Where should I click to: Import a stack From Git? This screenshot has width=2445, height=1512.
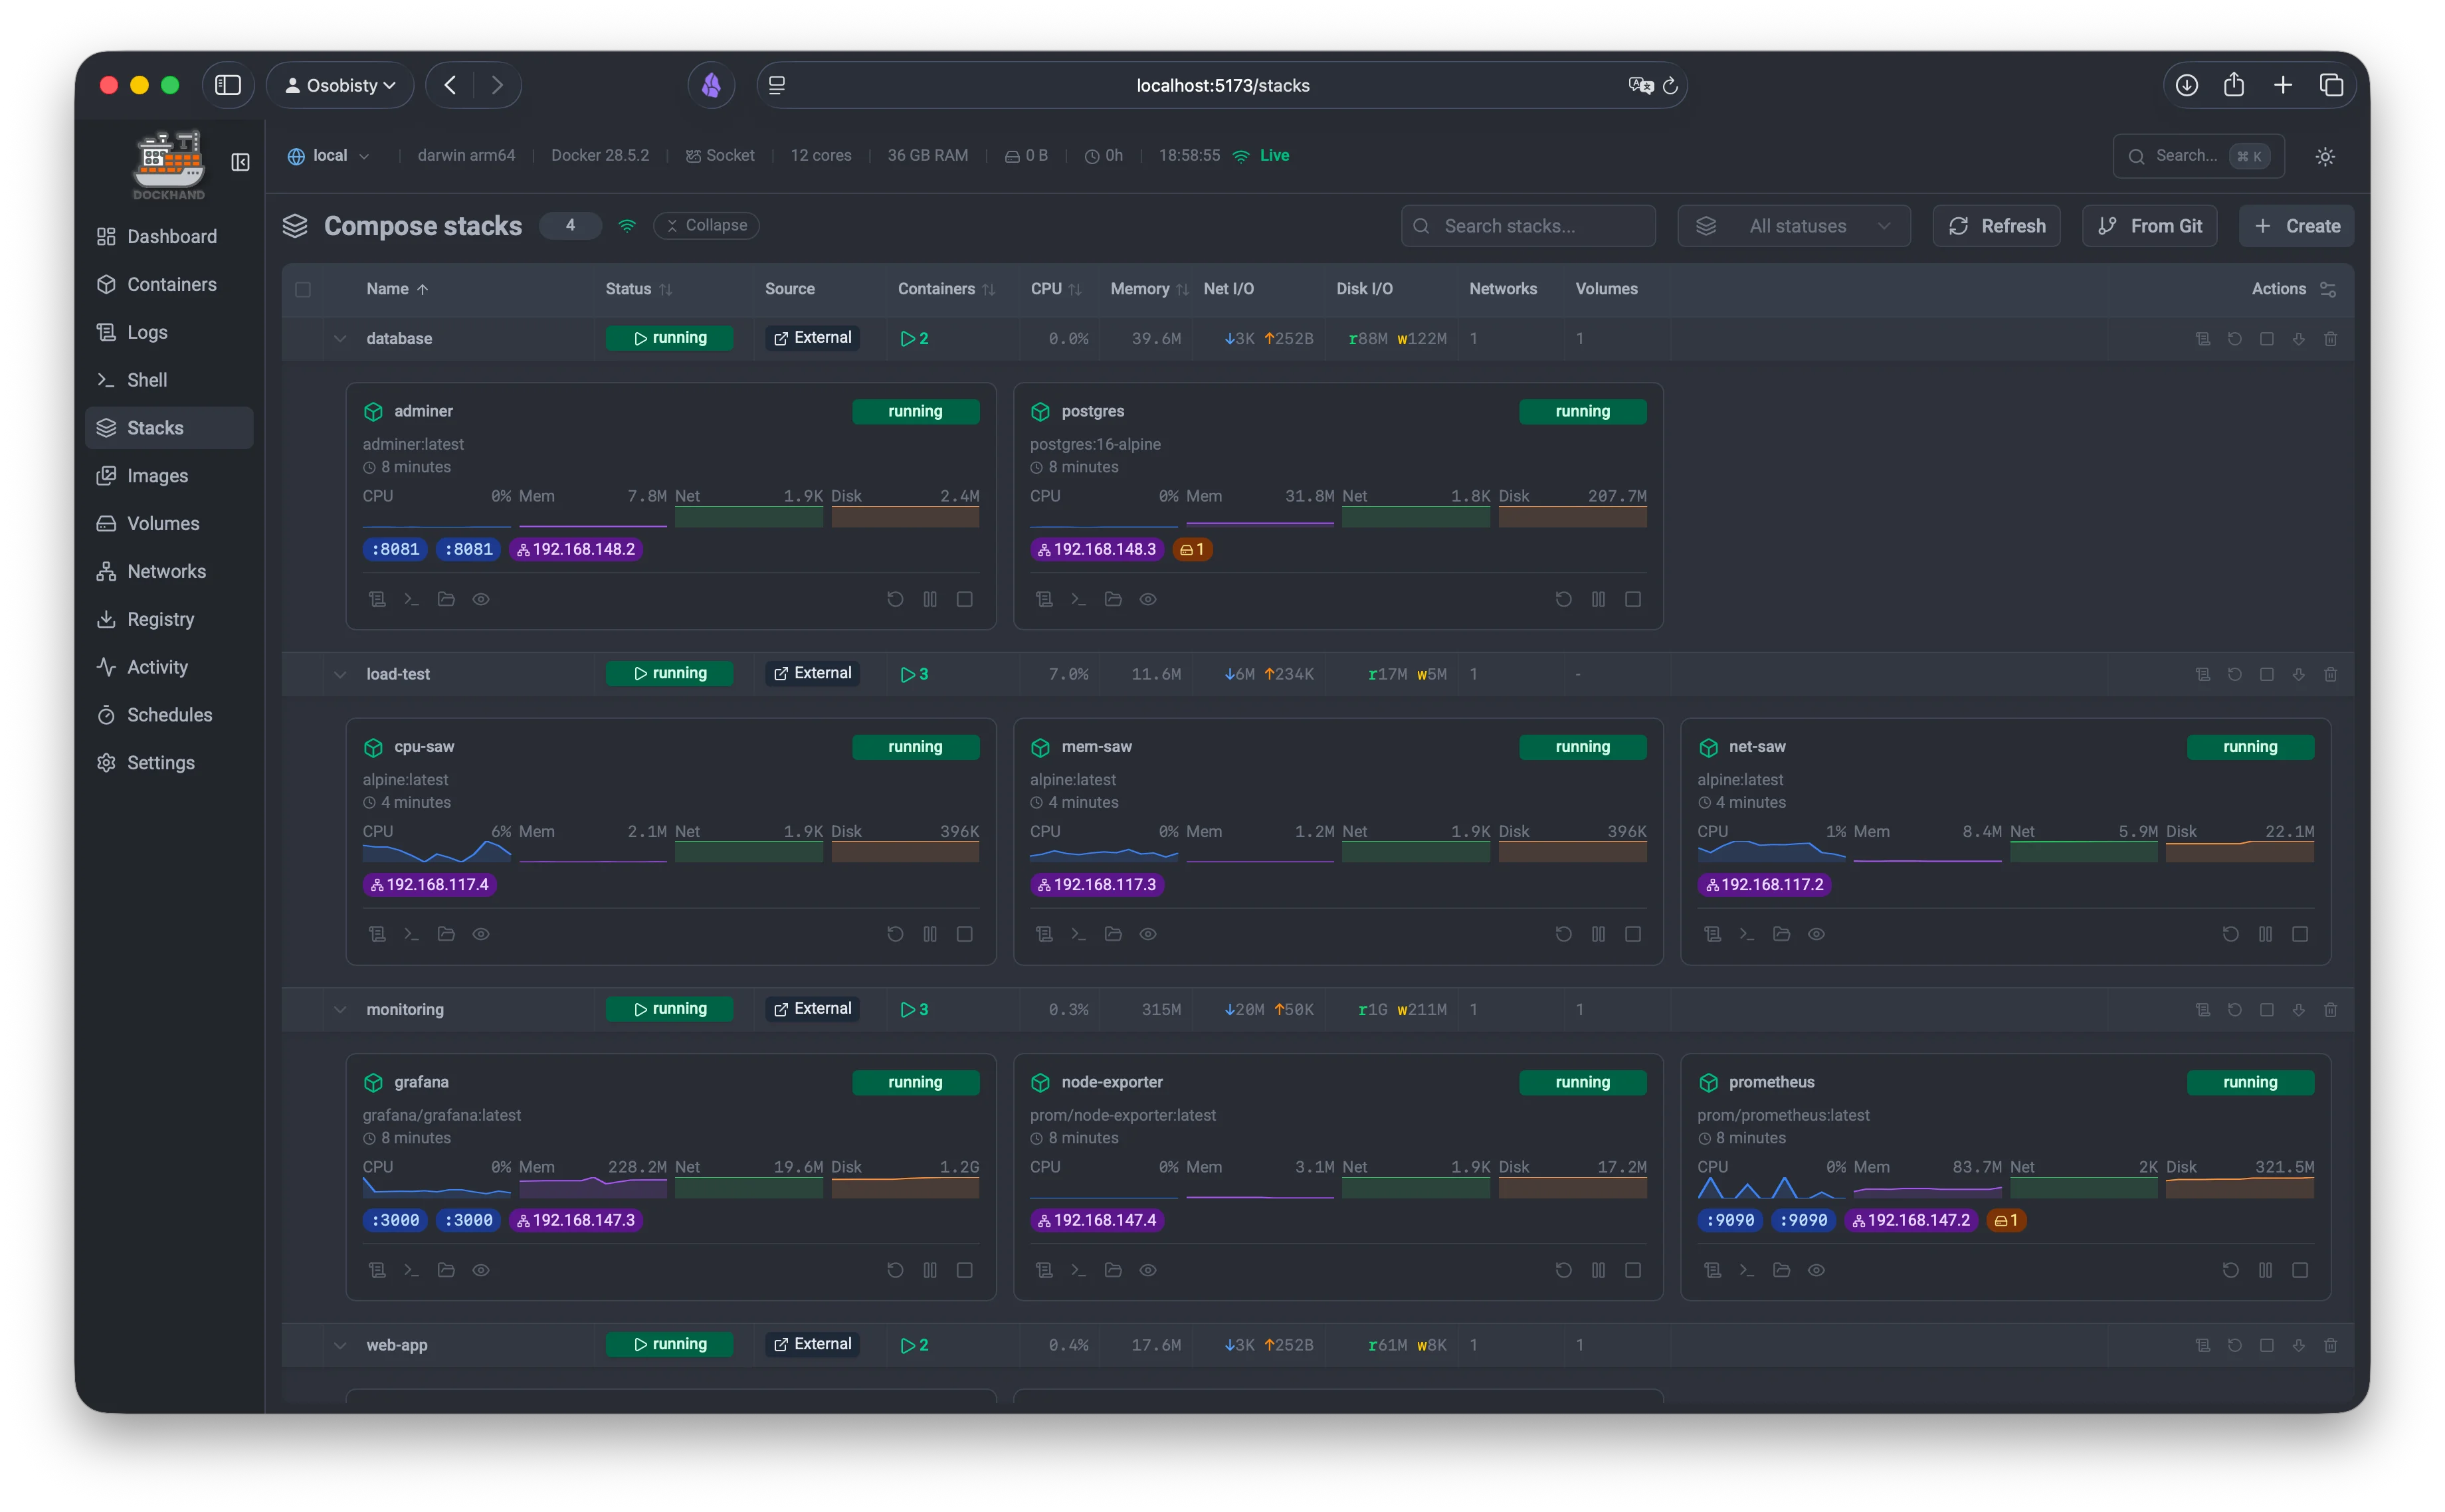2150,225
